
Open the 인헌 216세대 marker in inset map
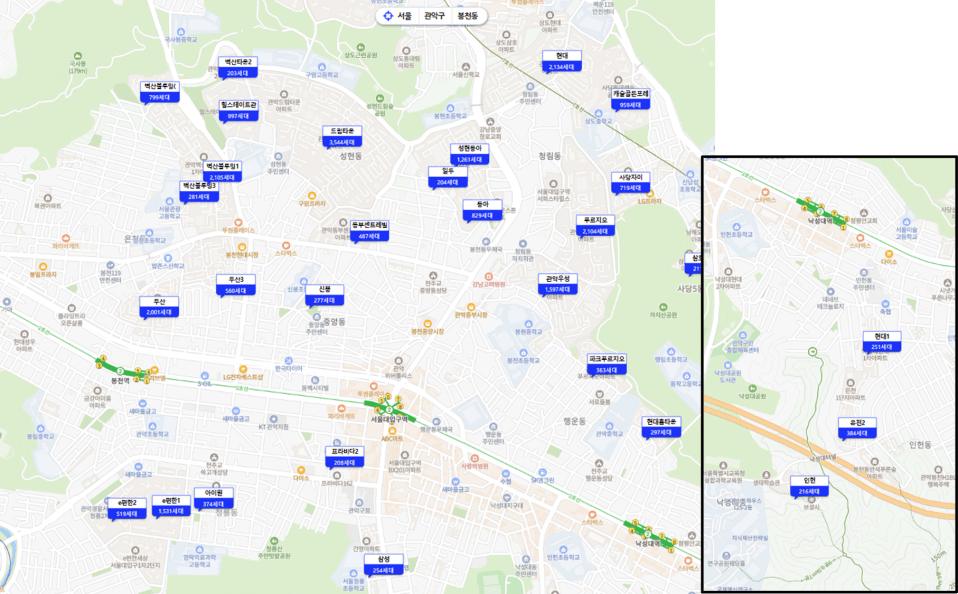tap(810, 486)
